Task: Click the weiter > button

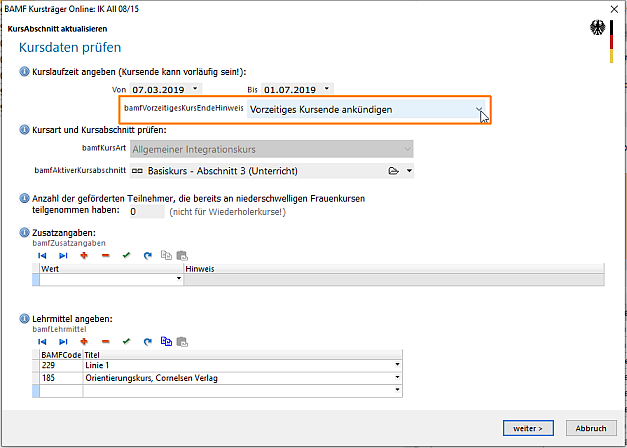Action: (x=528, y=428)
